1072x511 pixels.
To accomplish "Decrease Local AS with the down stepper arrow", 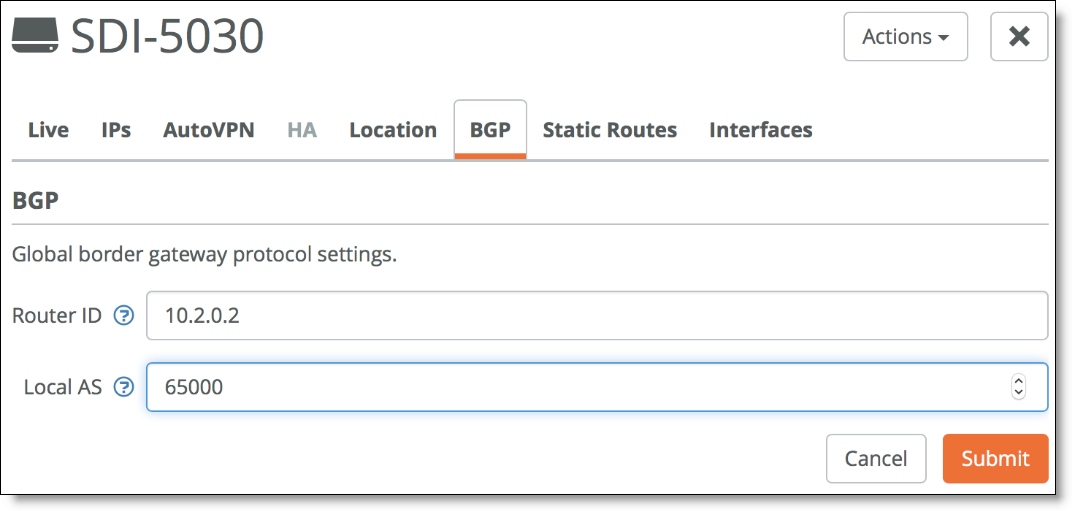I will tap(1018, 393).
